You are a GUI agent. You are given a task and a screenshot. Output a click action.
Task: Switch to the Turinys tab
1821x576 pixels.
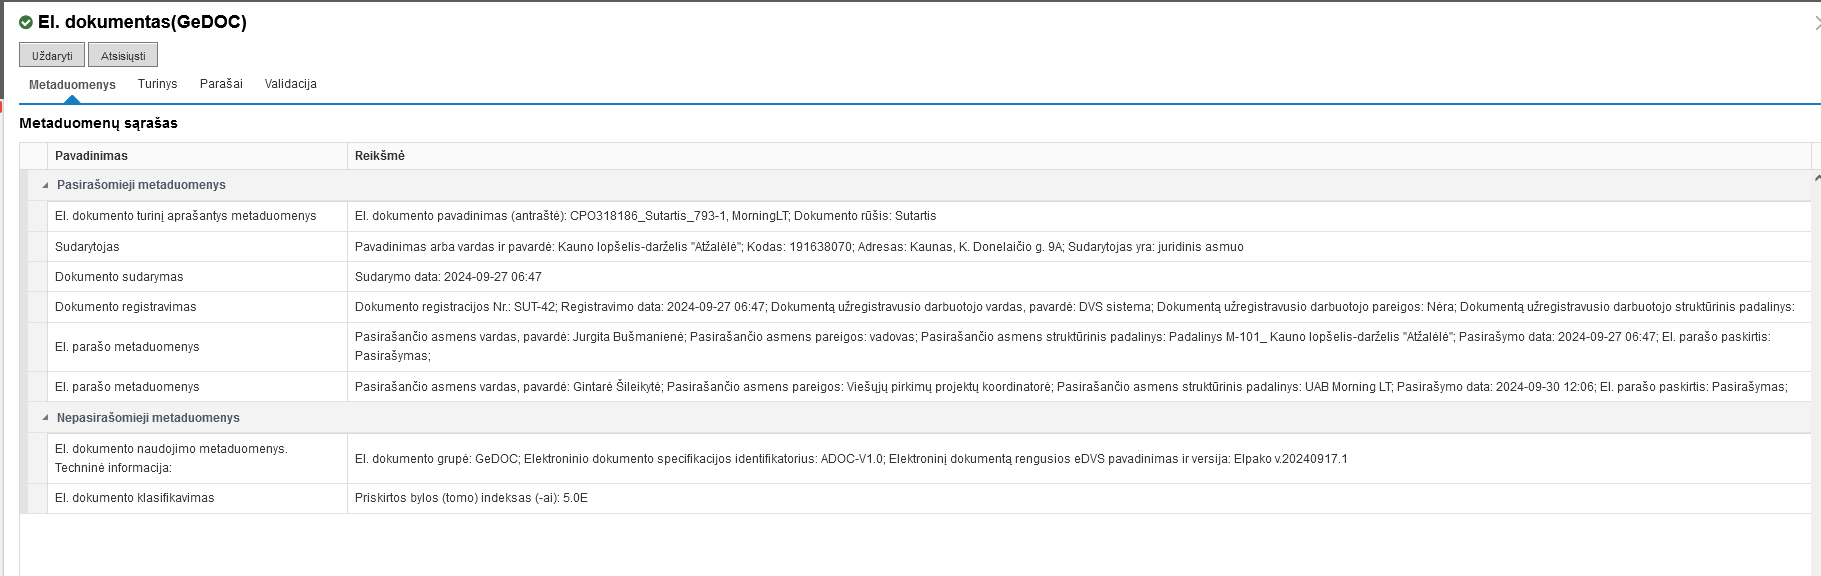(157, 84)
